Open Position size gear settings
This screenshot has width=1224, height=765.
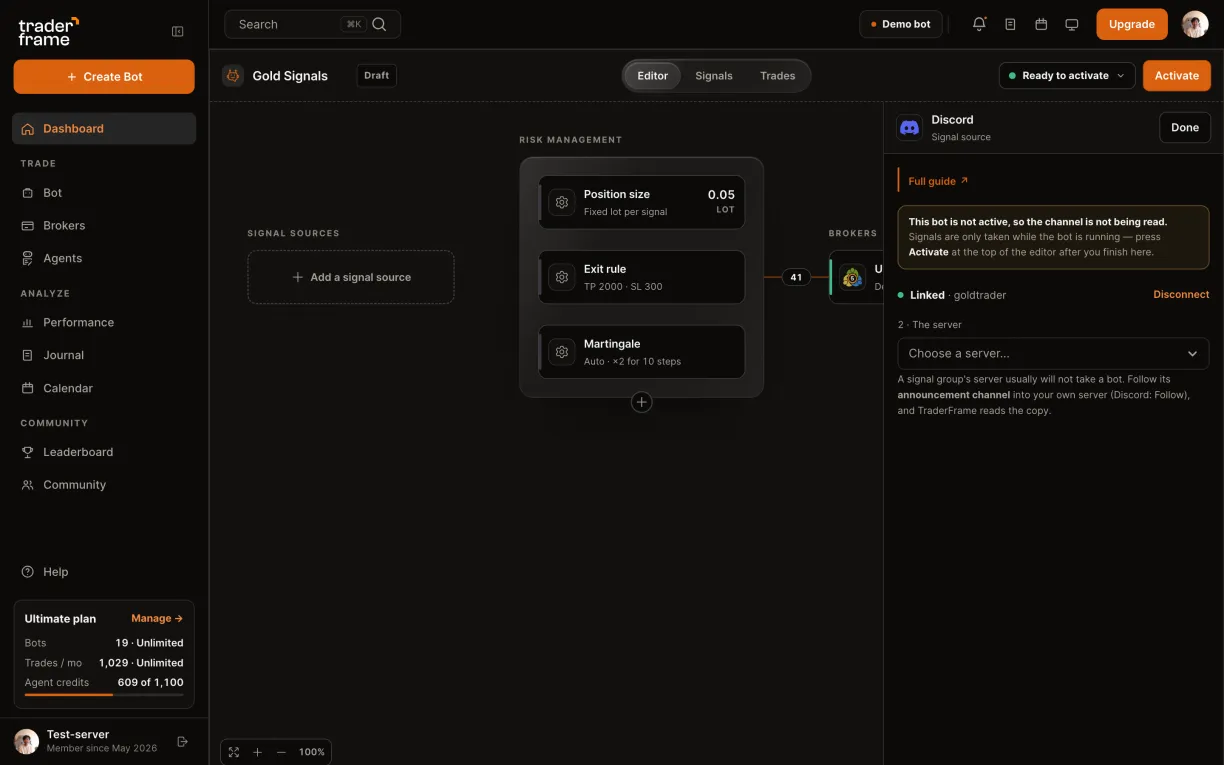562,202
